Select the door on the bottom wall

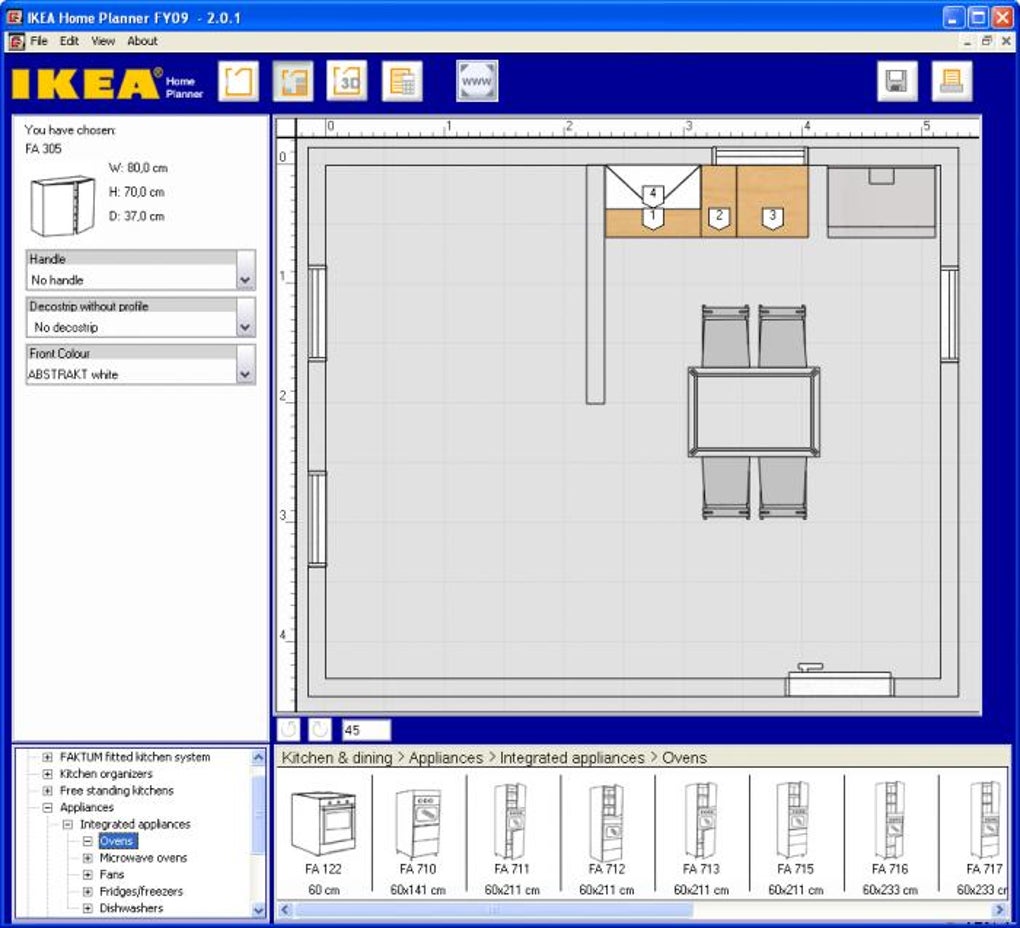839,681
